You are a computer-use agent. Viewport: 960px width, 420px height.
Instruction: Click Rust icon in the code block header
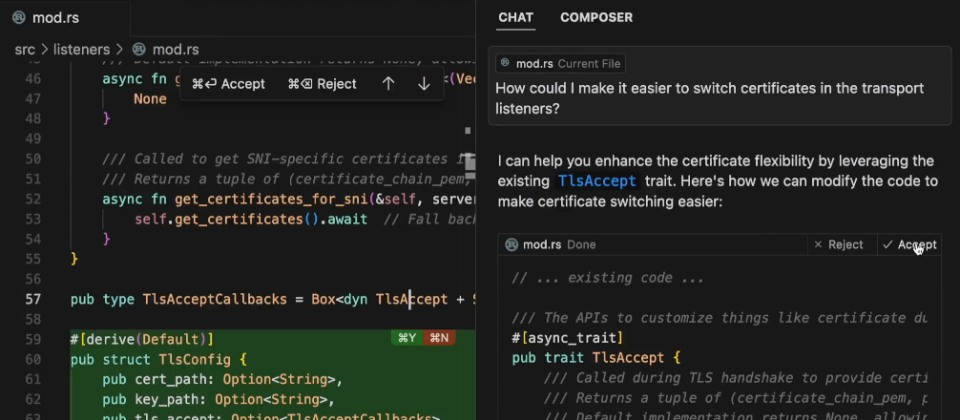point(511,245)
